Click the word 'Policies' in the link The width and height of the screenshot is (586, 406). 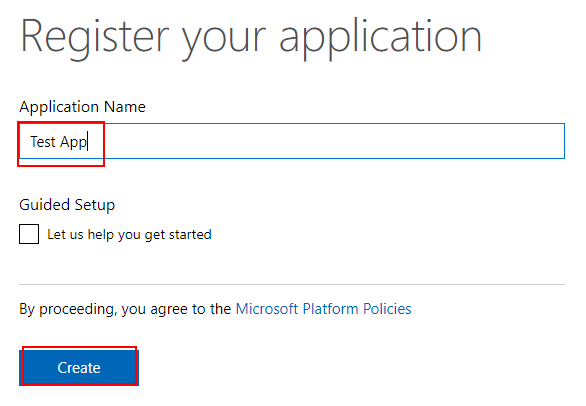pos(387,309)
